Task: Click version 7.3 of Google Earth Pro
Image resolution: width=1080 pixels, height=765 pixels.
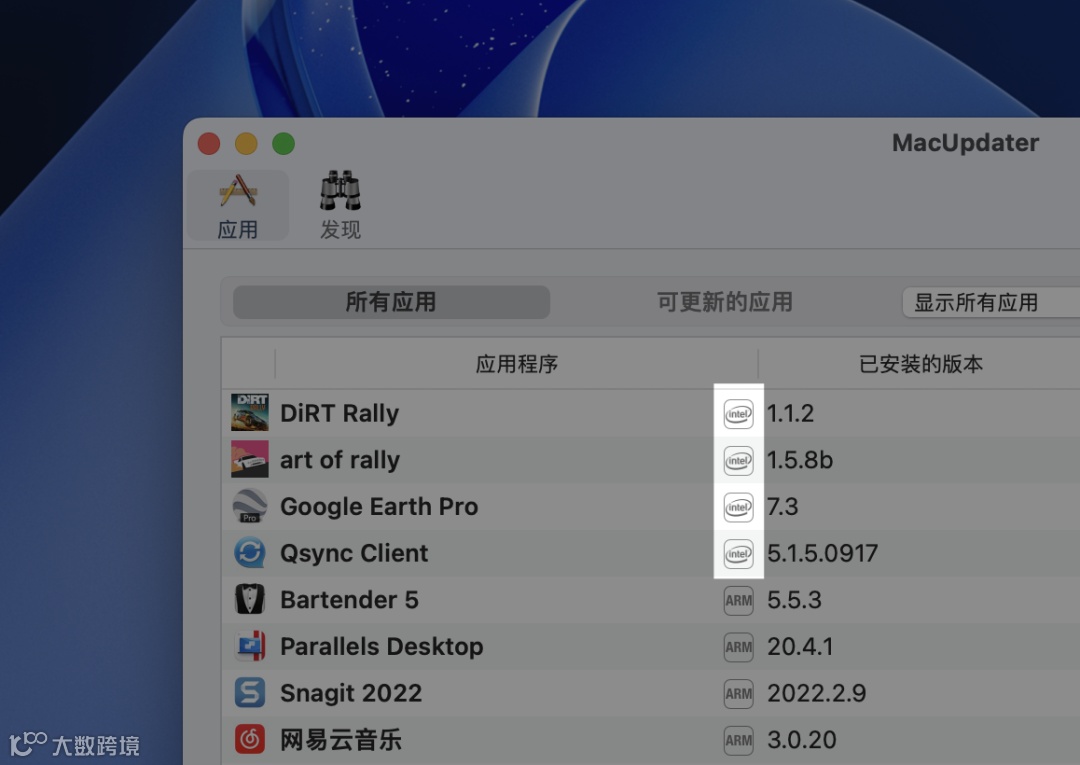Action: [782, 507]
